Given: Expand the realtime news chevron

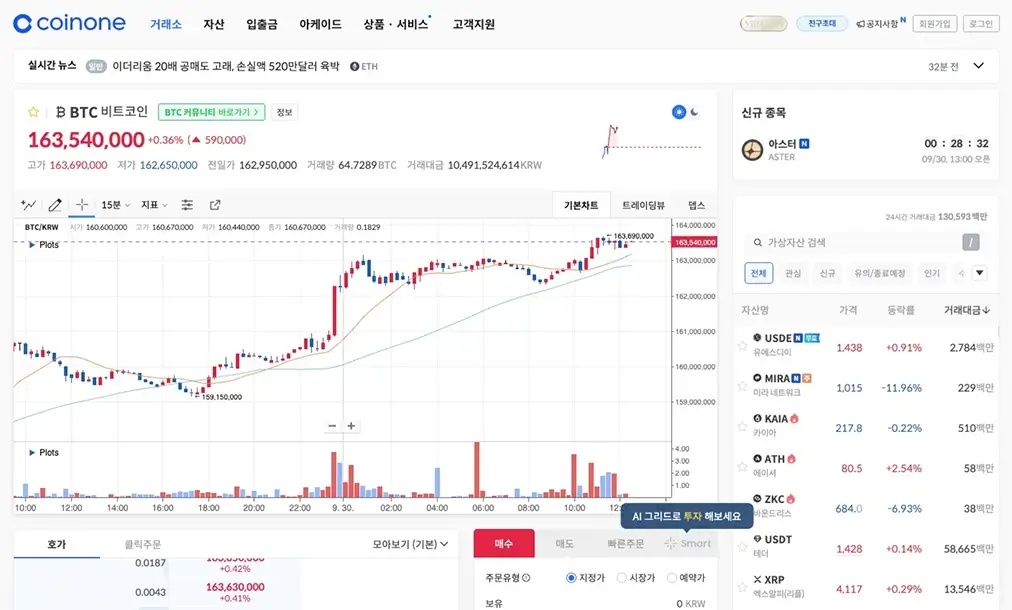Looking at the screenshot, I should pyautogui.click(x=978, y=66).
